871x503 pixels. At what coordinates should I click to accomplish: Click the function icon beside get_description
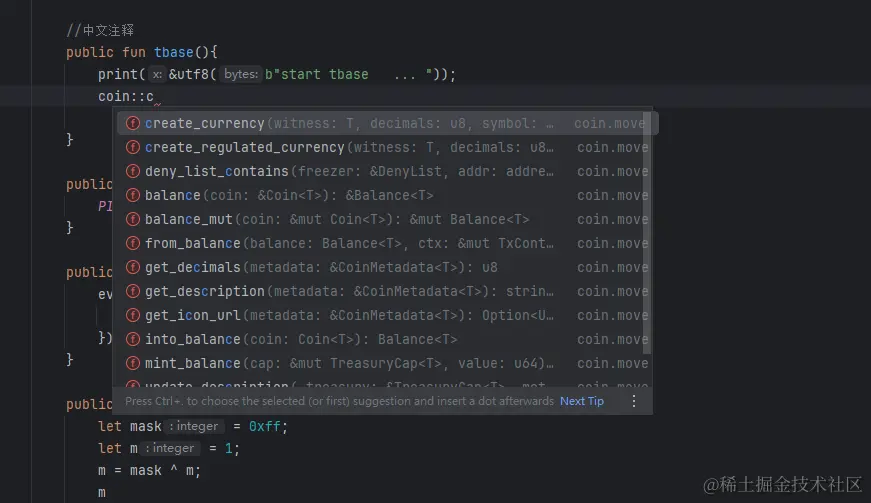(133, 291)
